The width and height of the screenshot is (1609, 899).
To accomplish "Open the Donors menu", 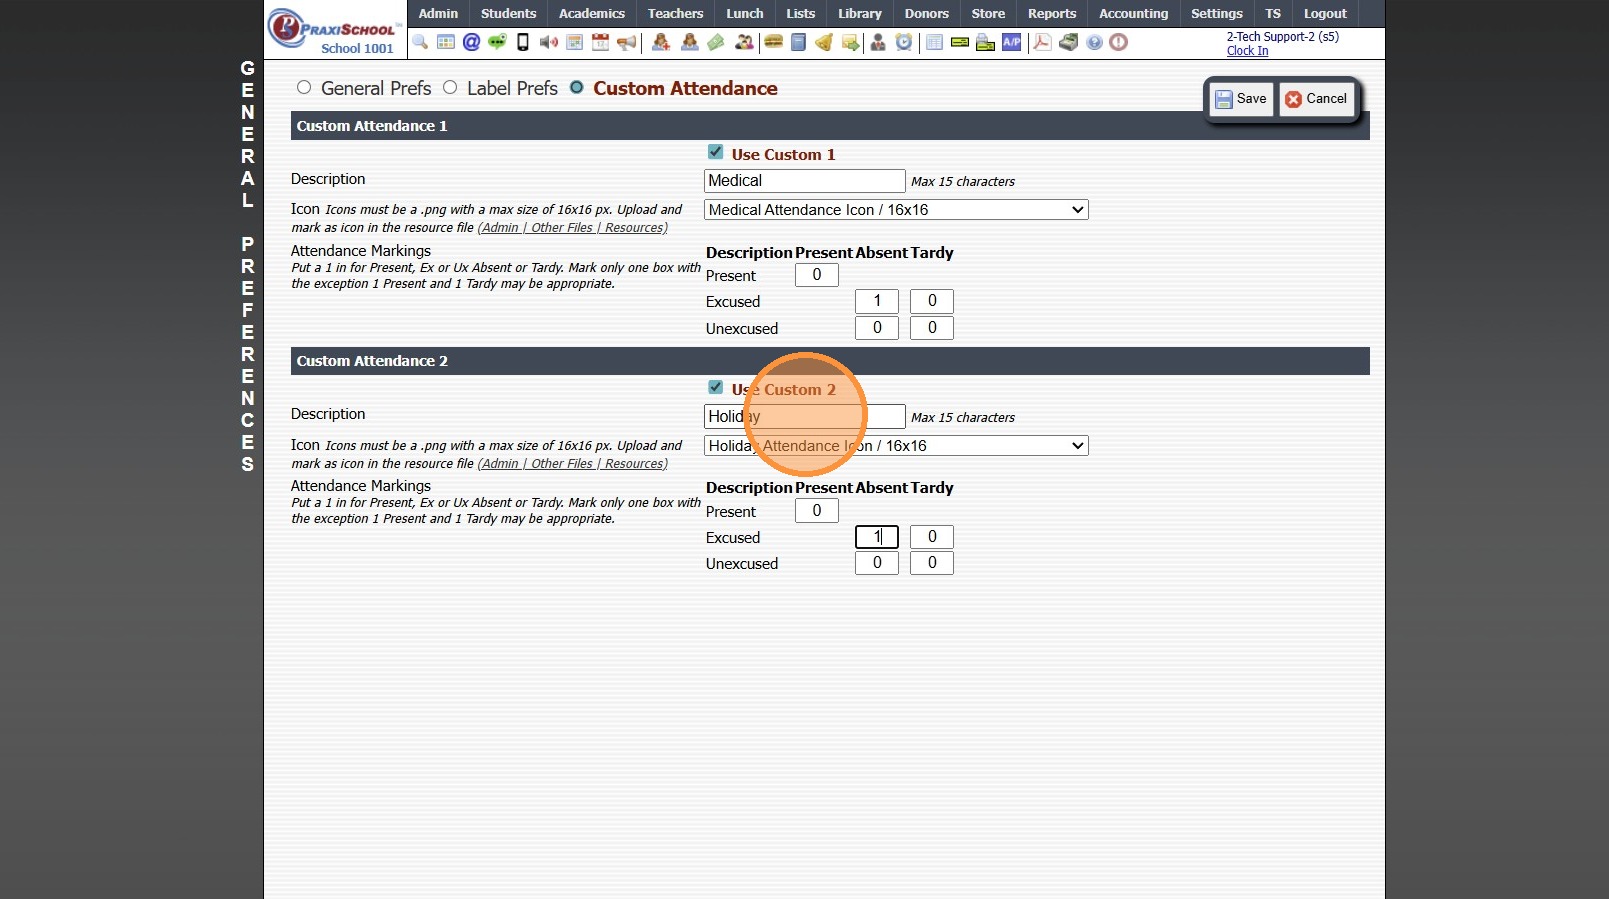I will coord(927,14).
